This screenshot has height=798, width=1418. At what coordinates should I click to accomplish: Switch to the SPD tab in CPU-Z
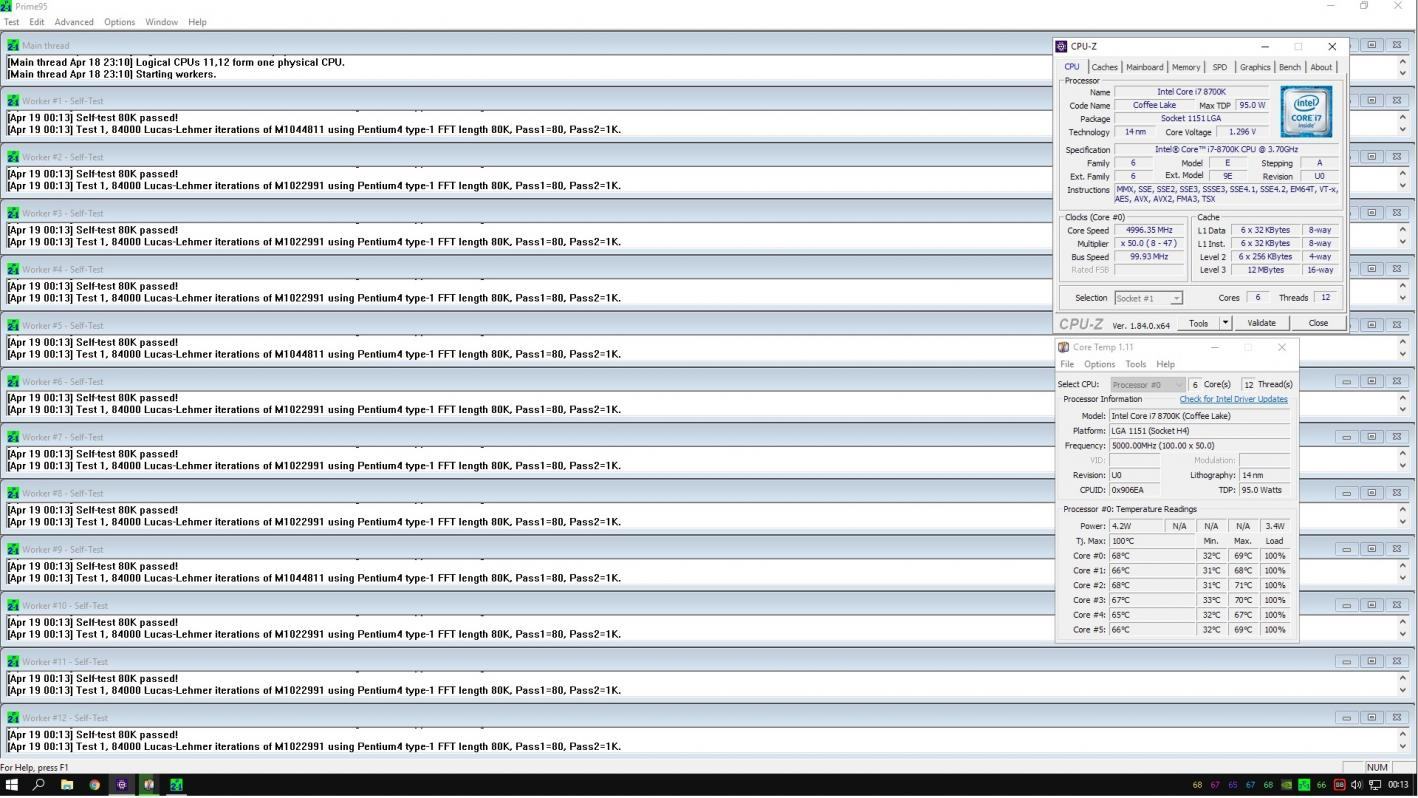[1220, 67]
